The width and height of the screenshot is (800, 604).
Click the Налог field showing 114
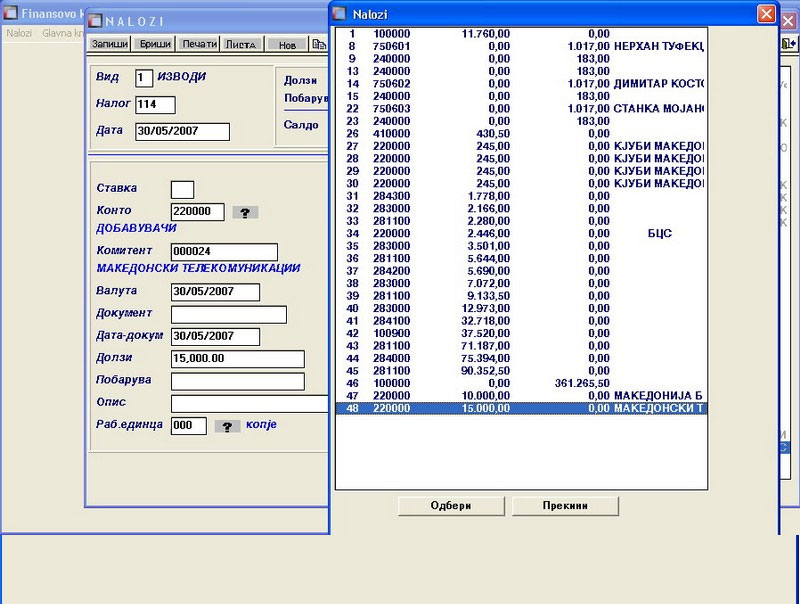click(155, 105)
